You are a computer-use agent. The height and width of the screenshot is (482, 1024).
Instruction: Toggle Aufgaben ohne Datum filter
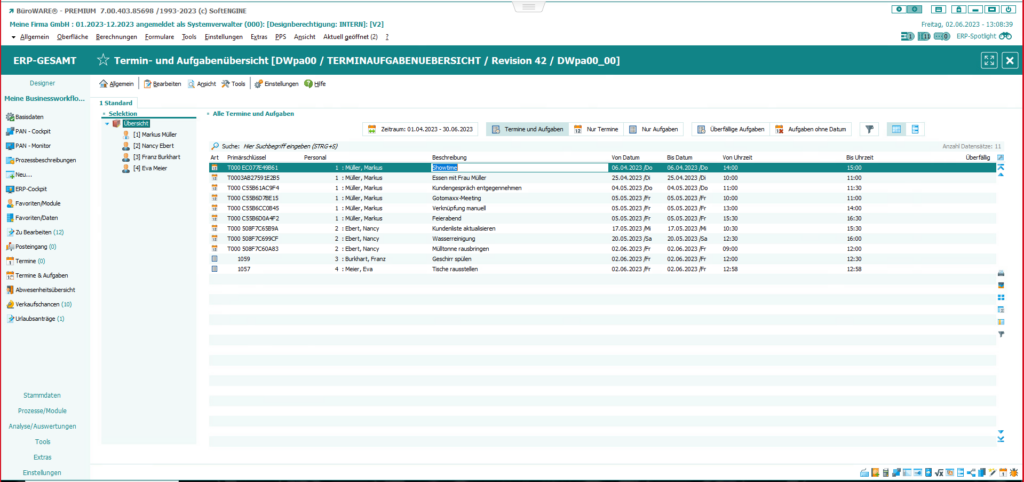click(x=810, y=129)
